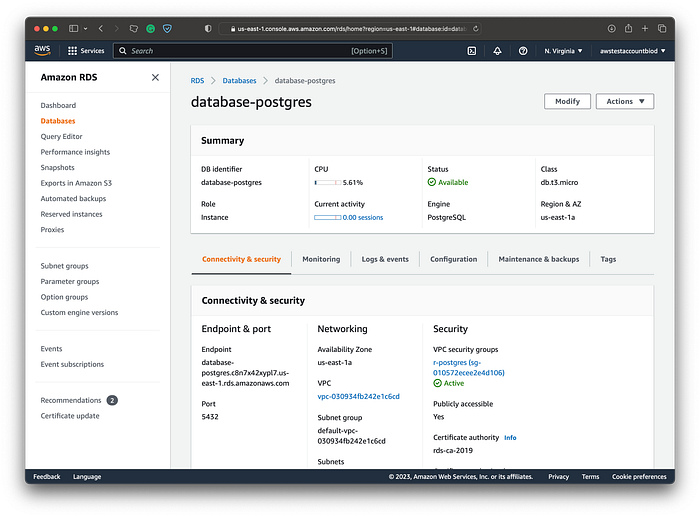Open the awstestaccountbiod account menu
Image resolution: width=700 pixels, height=517 pixels.
coord(633,51)
